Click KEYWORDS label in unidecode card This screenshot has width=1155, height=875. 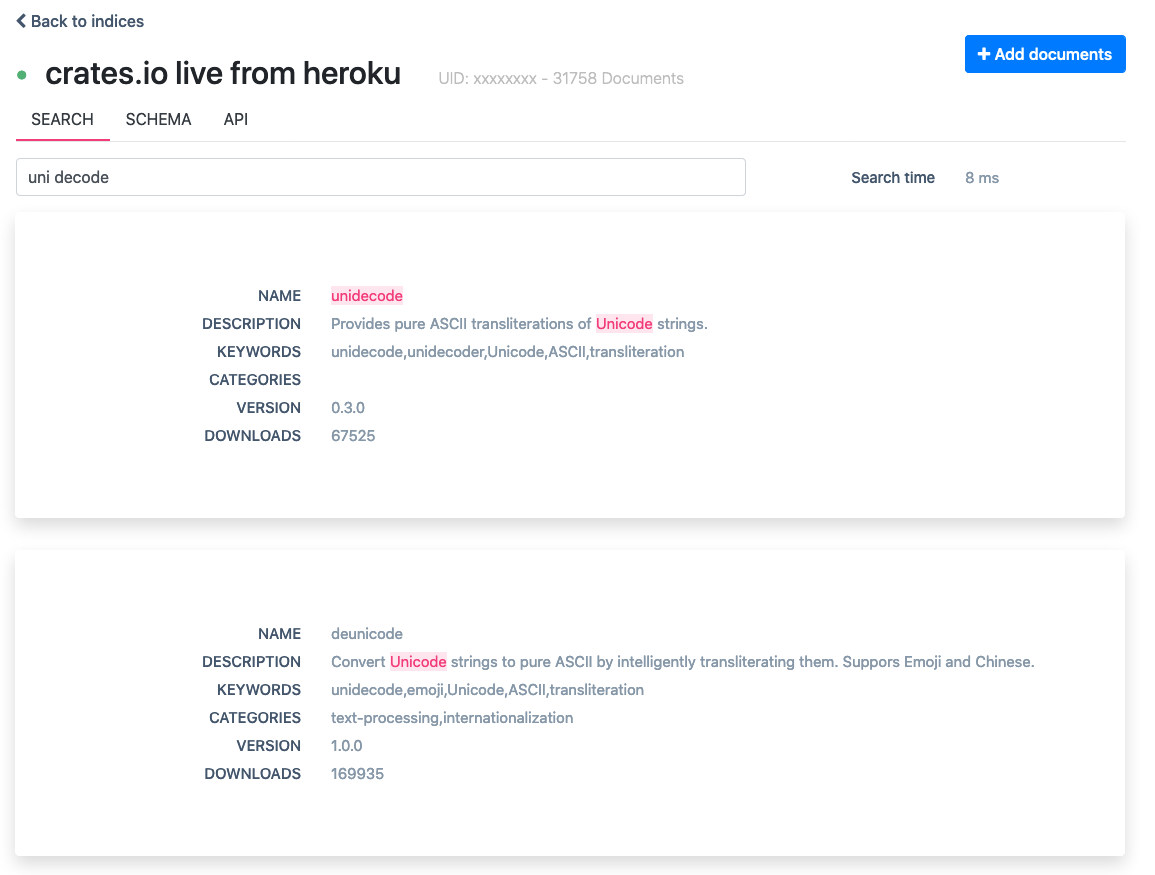[259, 351]
